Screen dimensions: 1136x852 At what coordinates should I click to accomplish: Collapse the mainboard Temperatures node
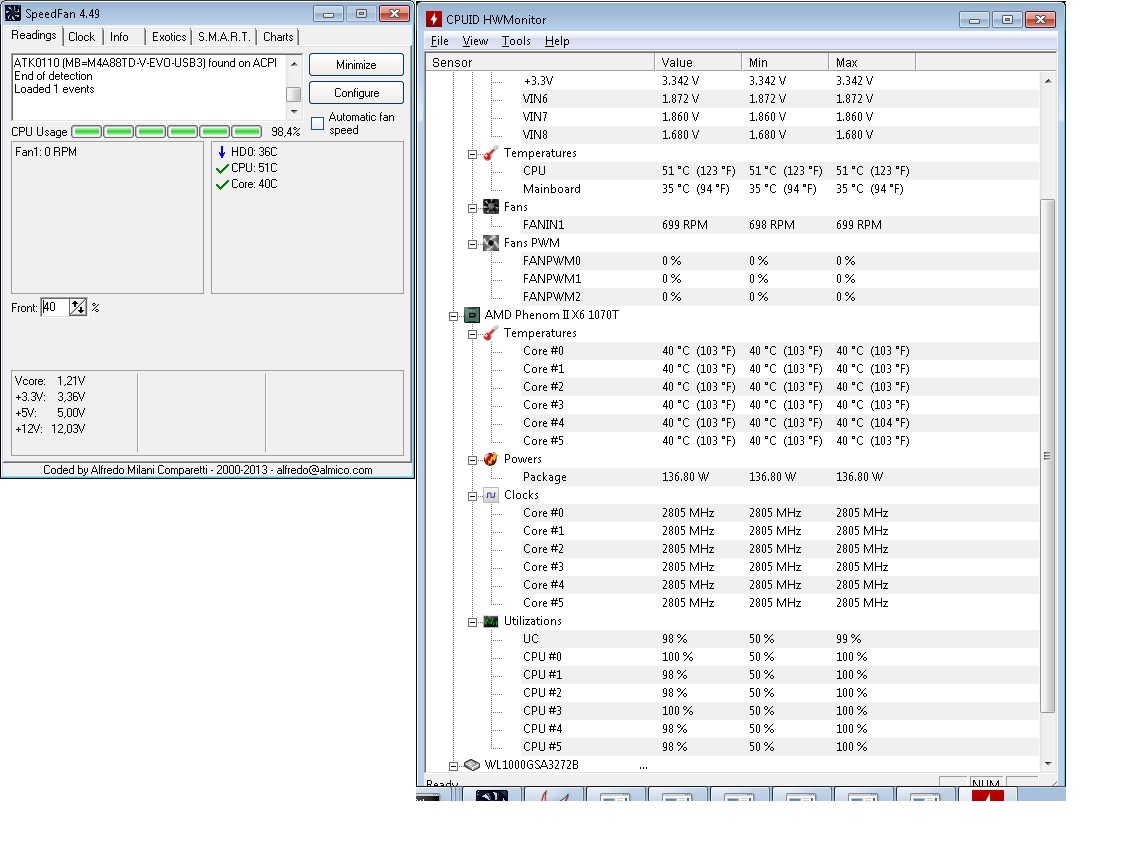(x=472, y=154)
